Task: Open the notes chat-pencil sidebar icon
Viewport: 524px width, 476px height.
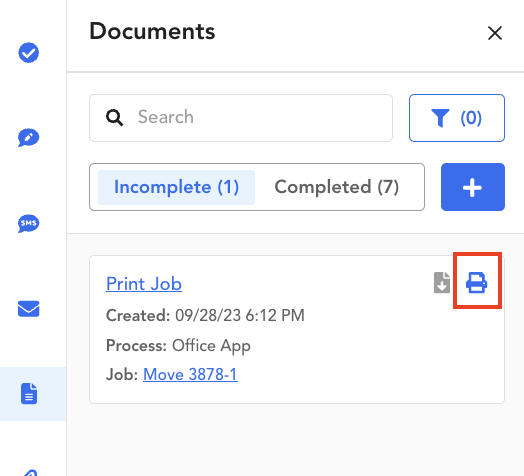Action: [28, 137]
